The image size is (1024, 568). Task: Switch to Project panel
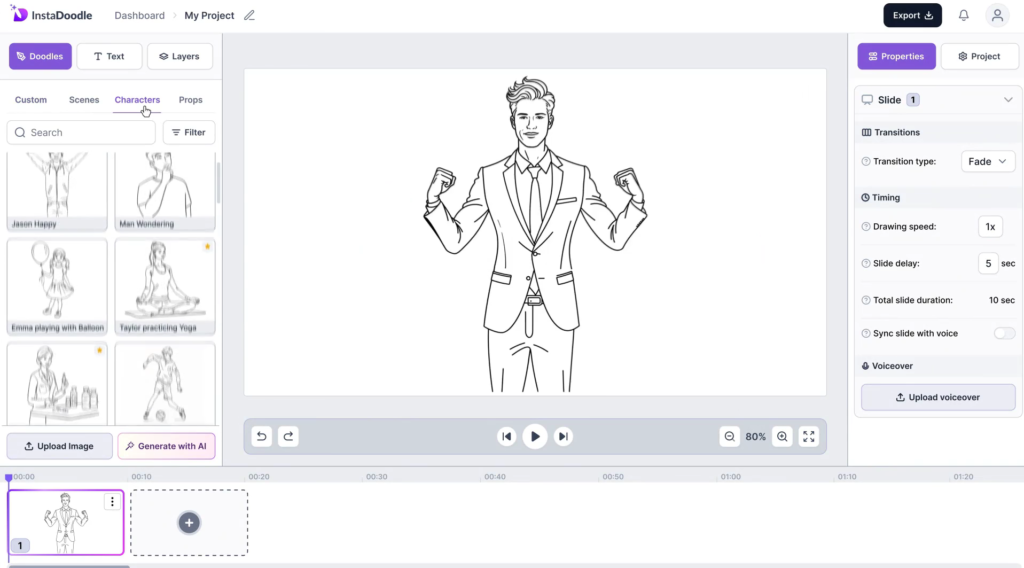(979, 56)
